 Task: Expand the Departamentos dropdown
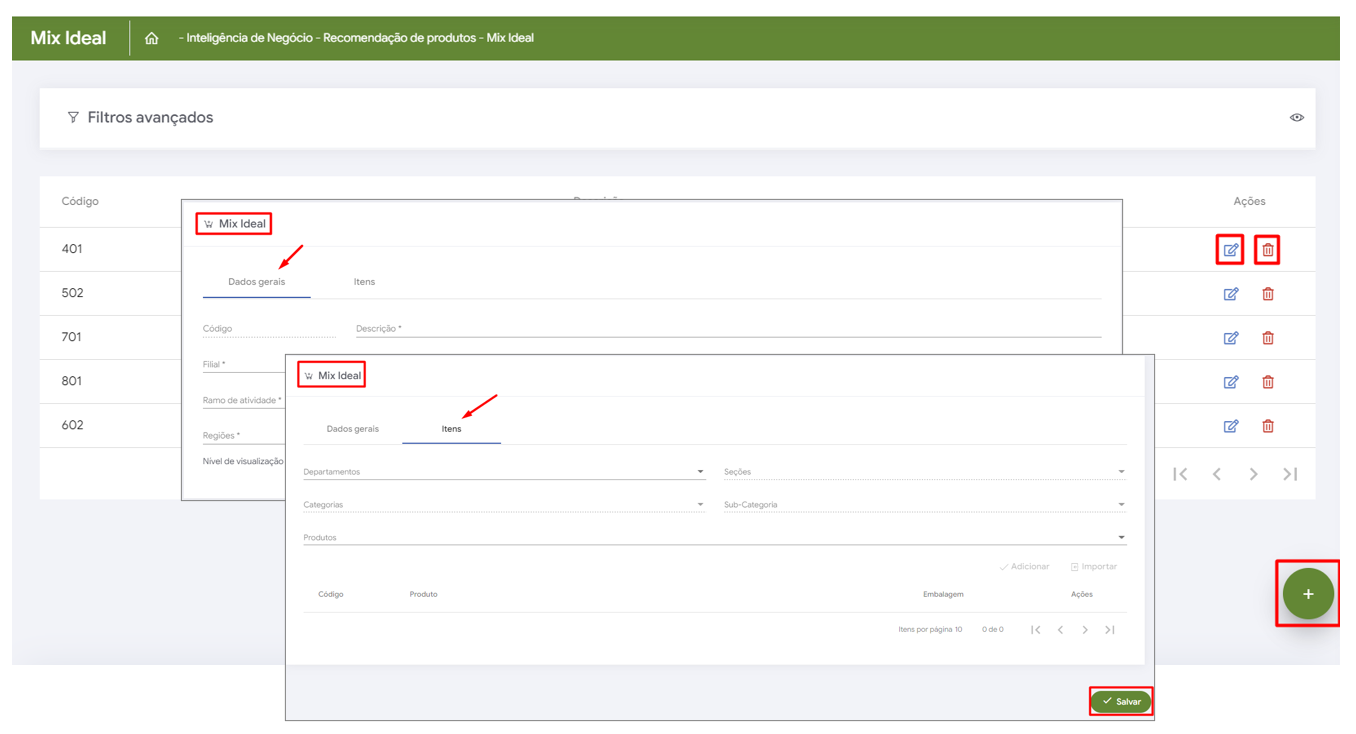click(x=699, y=472)
